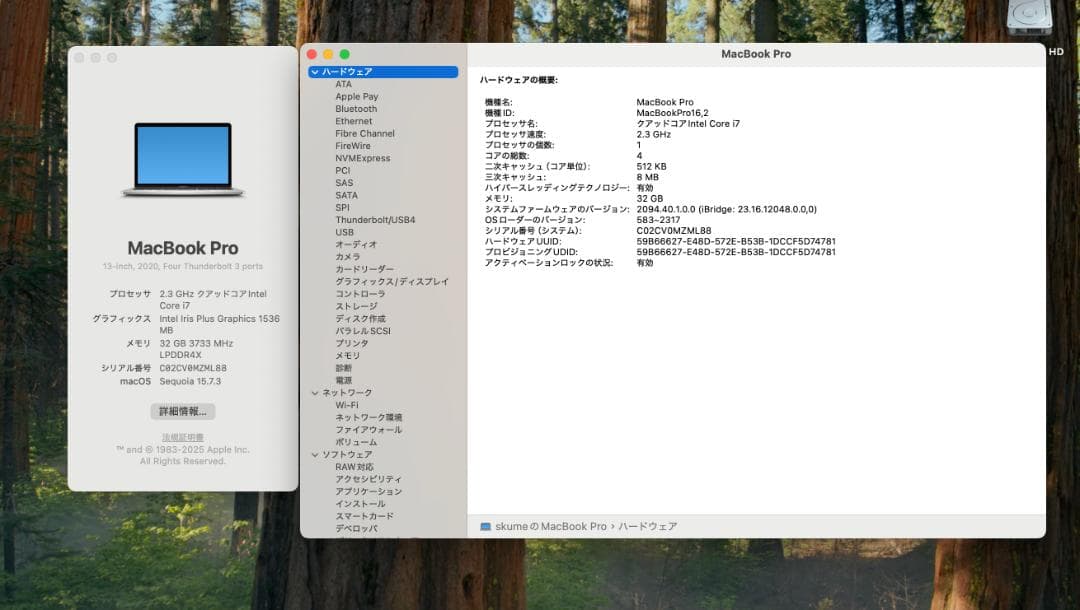The width and height of the screenshot is (1080, 610).
Task: Collapse the ハードウェア section in the sidebar
Action: coord(315,71)
